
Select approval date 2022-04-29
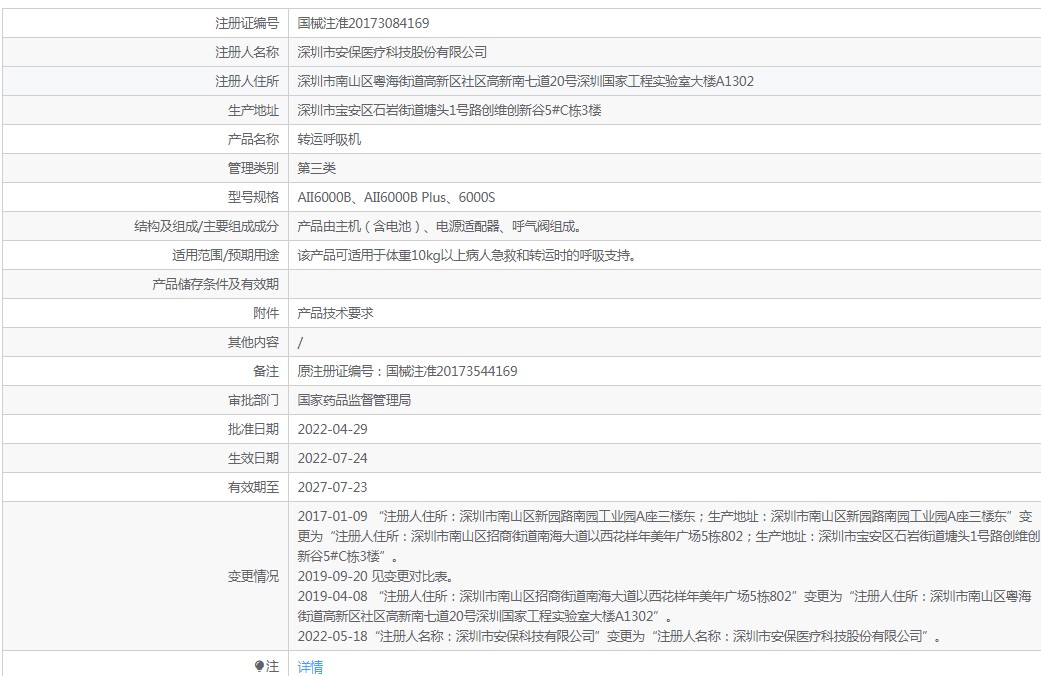[333, 429]
